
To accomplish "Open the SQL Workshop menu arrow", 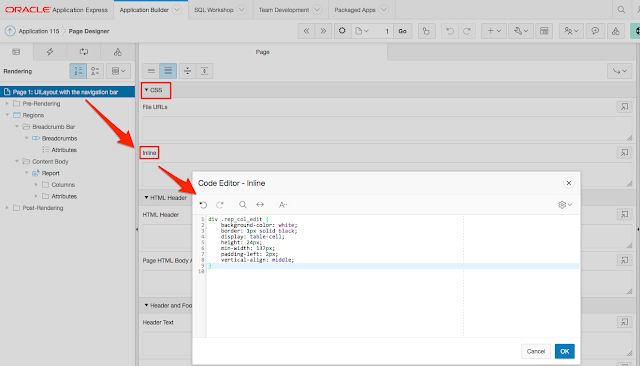I will point(242,10).
